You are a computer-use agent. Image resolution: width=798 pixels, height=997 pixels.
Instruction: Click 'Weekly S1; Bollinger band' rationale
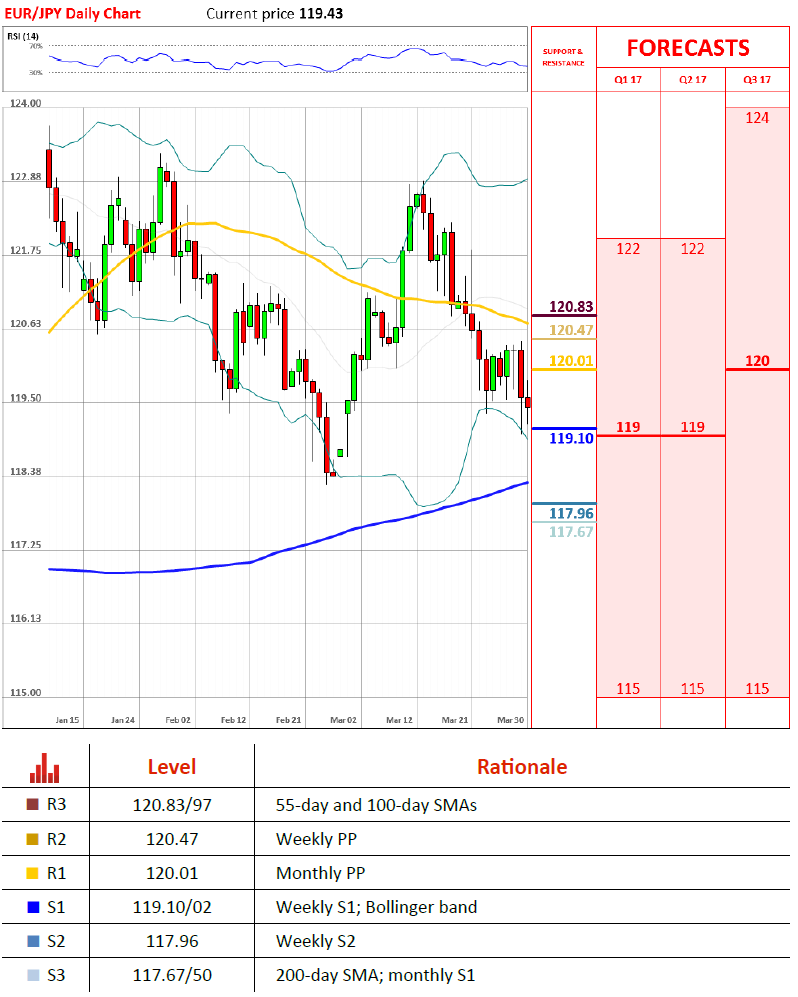tap(376, 907)
